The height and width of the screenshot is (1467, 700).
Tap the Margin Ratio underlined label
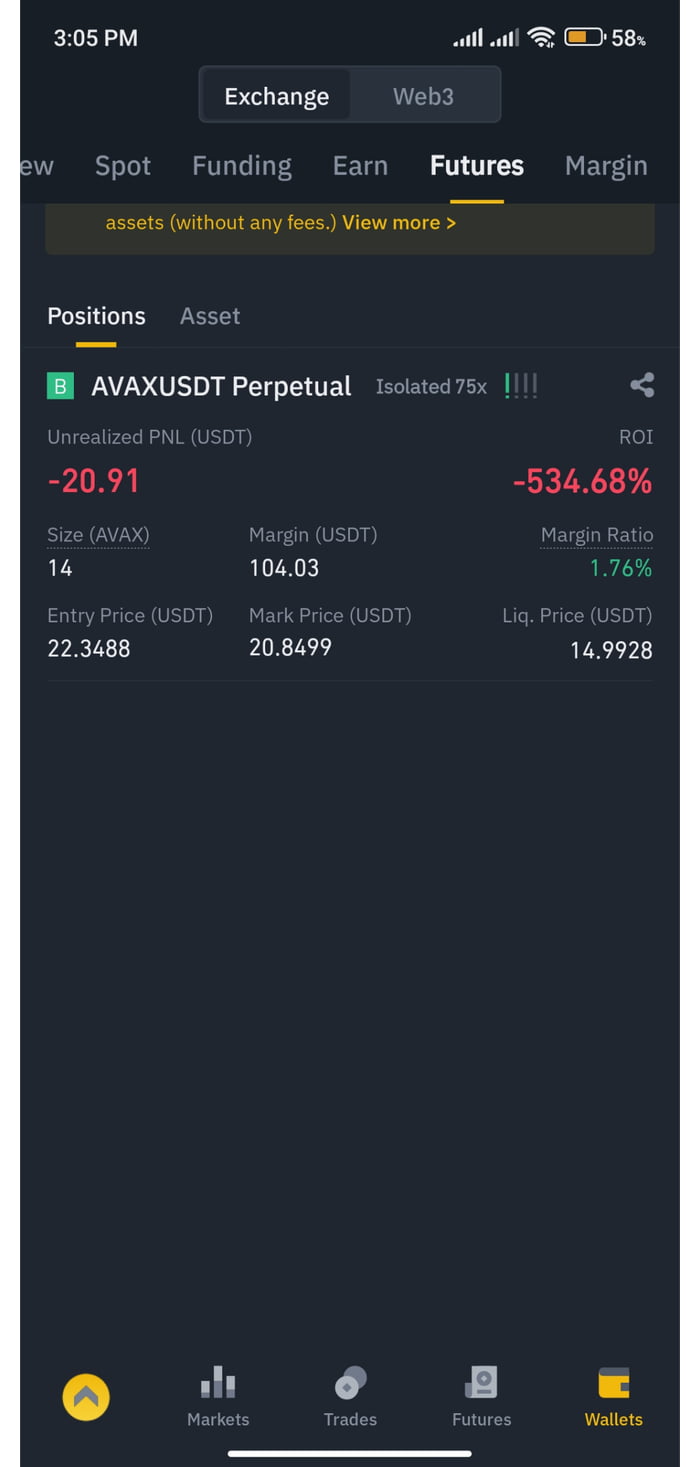click(x=597, y=535)
